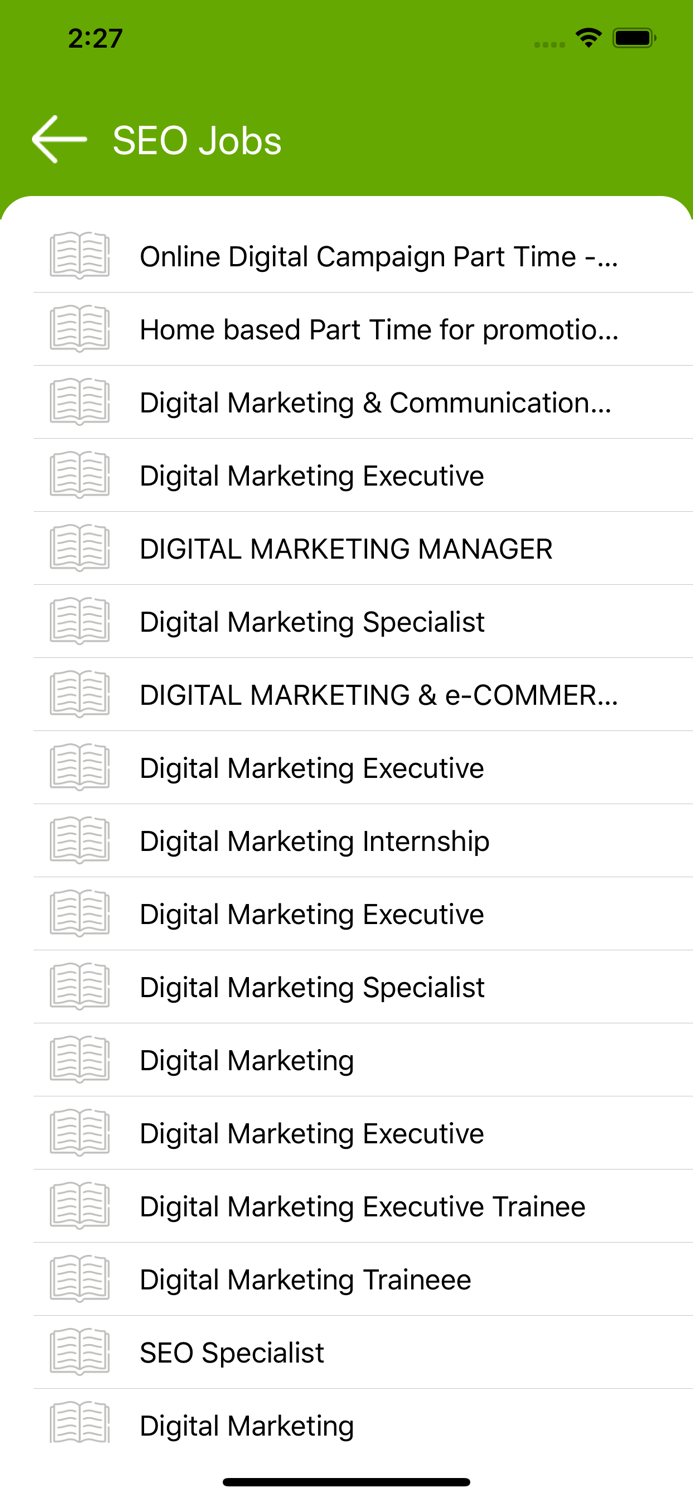693x1500 pixels.
Task: Click book icon beside SEO Specialist
Action: click(x=80, y=1352)
